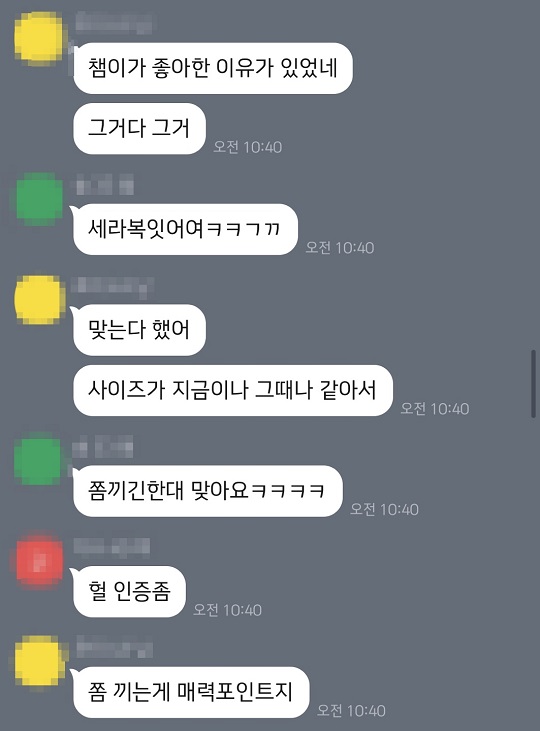Tap the blurred sender name above '헐 인증좀'
Screen dimensions: 540x731
pos(112,546)
